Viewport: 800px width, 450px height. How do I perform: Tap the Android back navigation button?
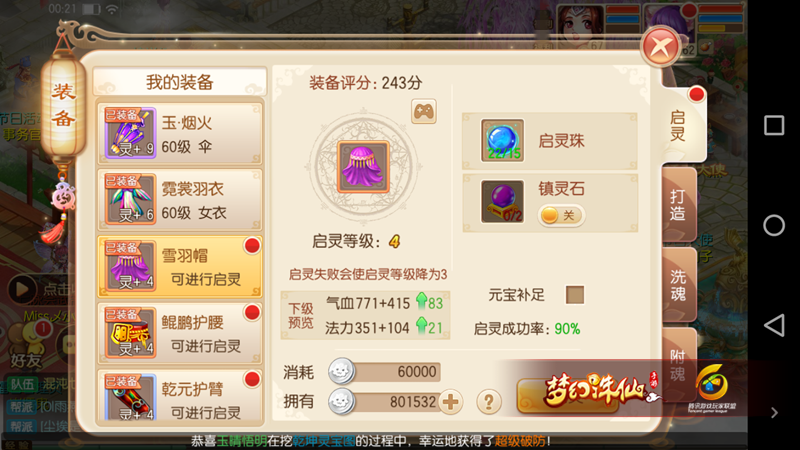[774, 325]
